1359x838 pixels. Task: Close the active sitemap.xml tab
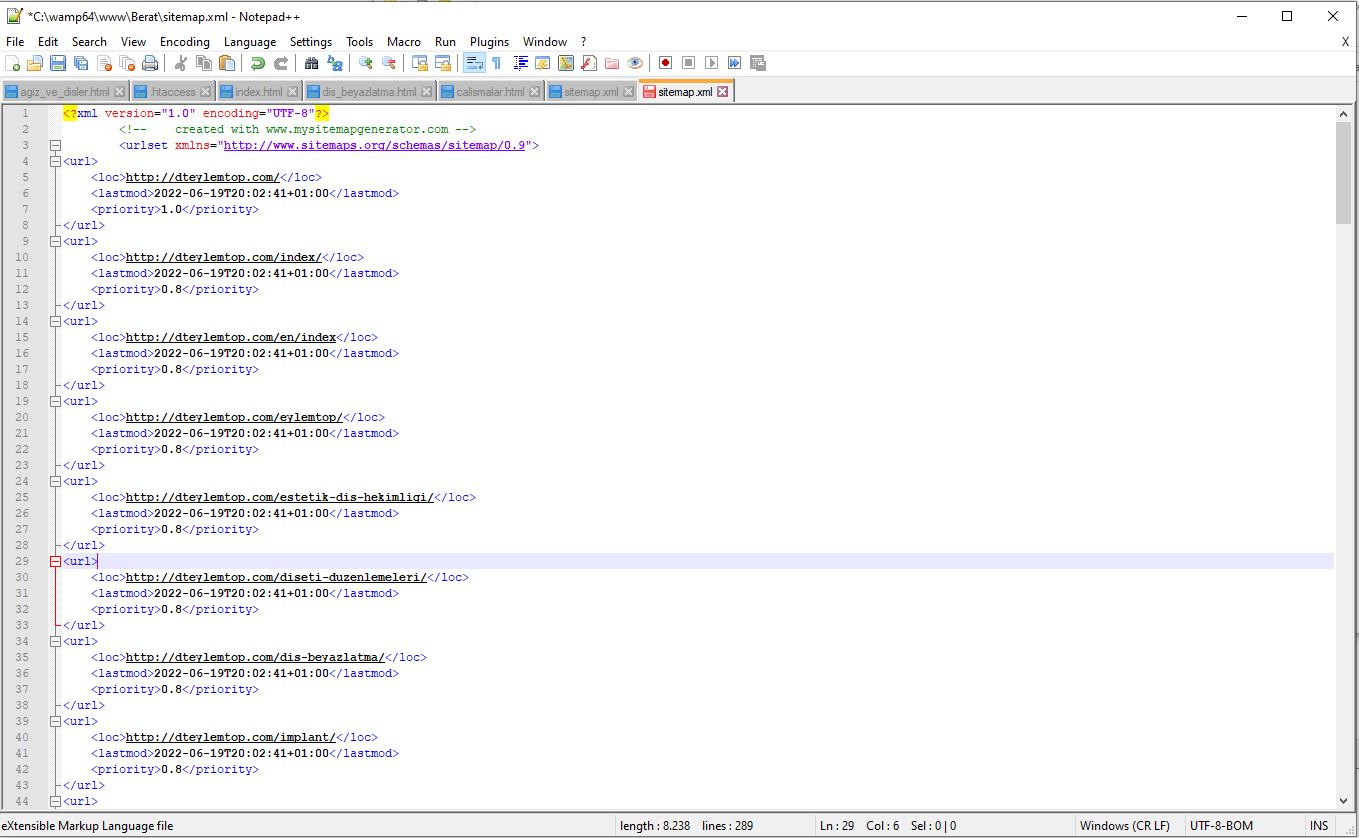(723, 92)
